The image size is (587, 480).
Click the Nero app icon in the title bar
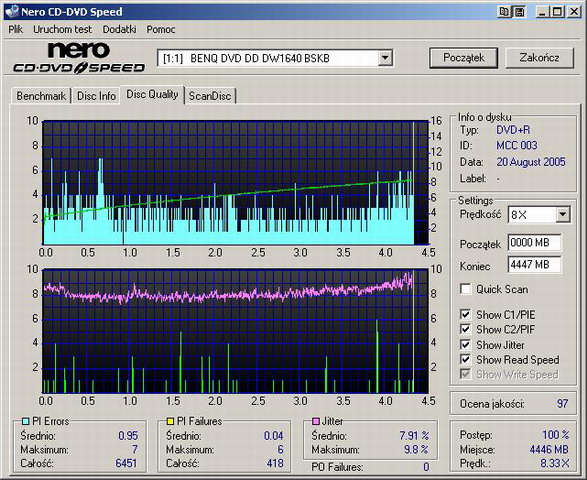(x=11, y=12)
